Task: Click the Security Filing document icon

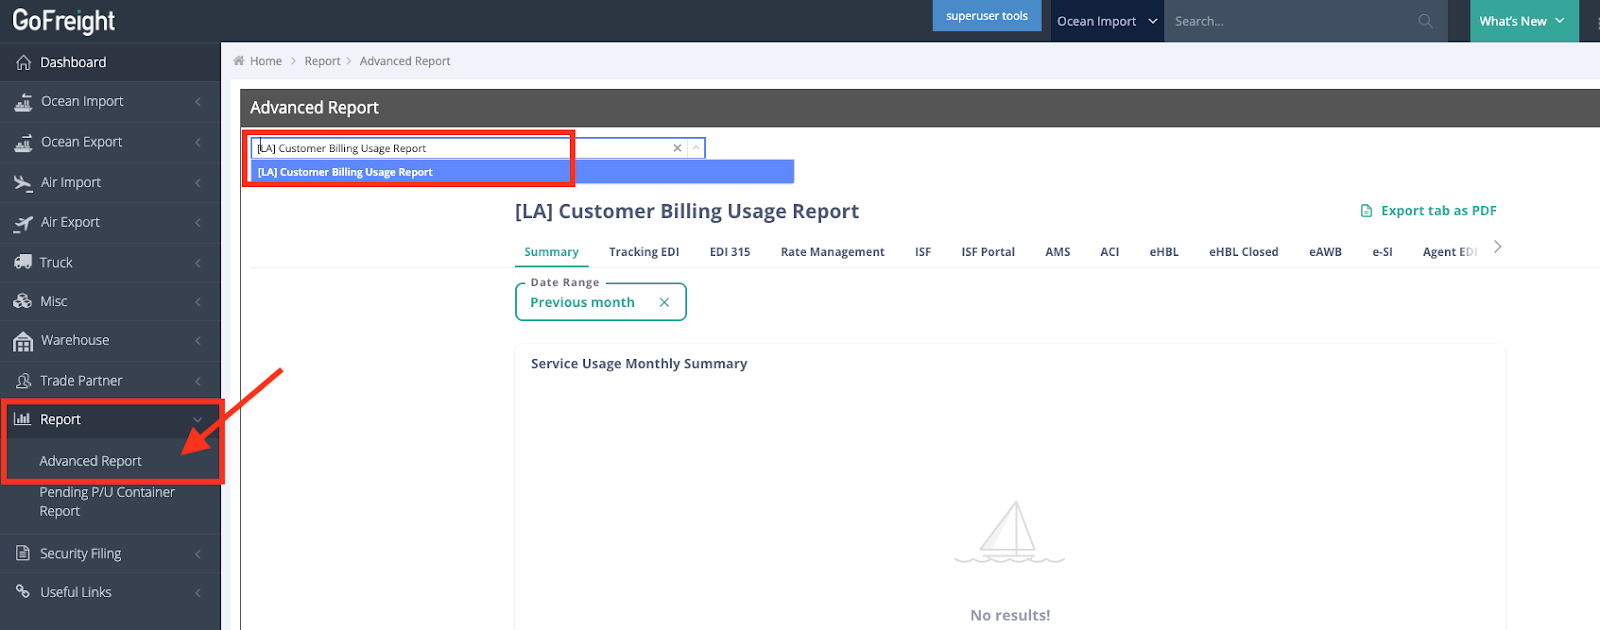Action: [x=23, y=553]
